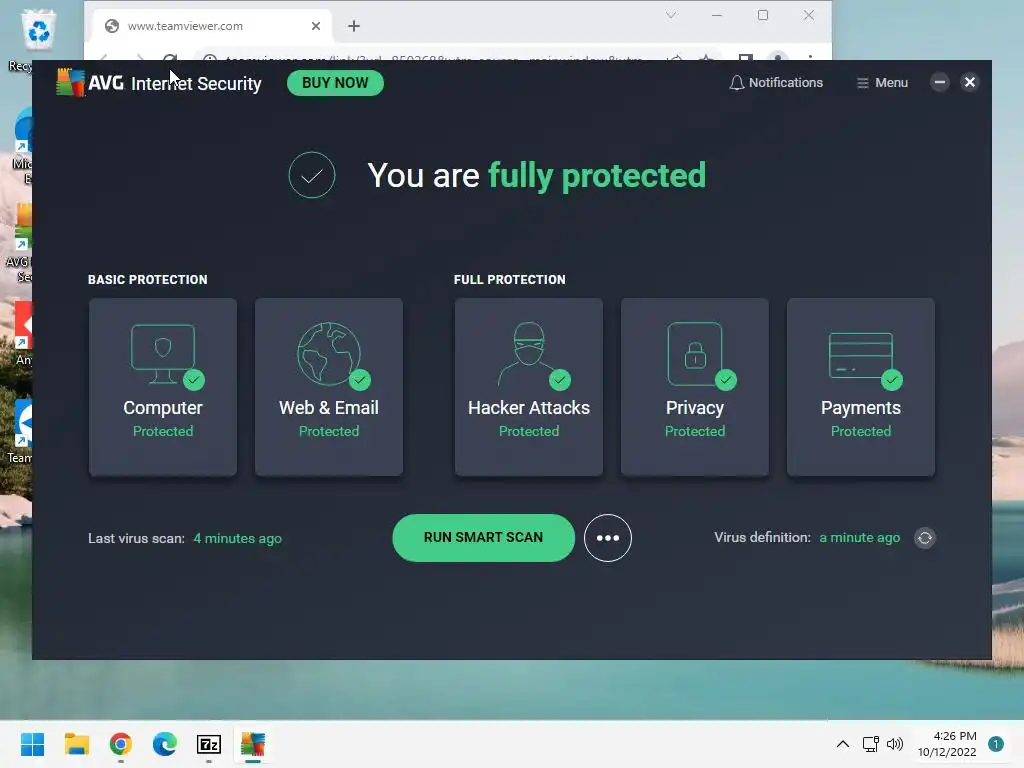Image resolution: width=1024 pixels, height=768 pixels.
Task: Minimize the AVG Internet Security window
Action: click(940, 82)
